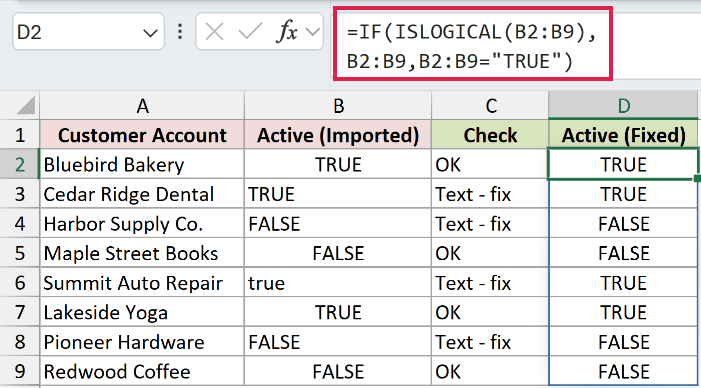Screen dimensions: 701x388
Task: Select column D header
Action: pos(623,106)
